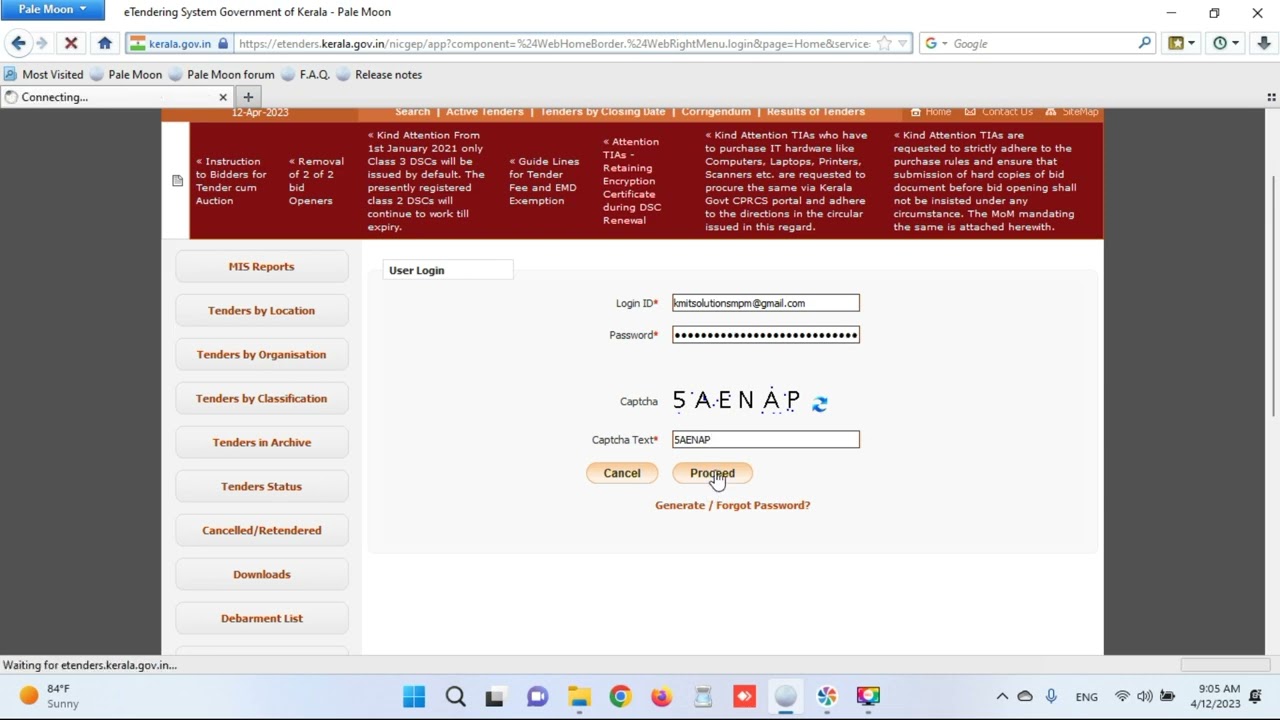The image size is (1280, 720).
Task: Open Windows taskbar Search
Action: point(455,696)
